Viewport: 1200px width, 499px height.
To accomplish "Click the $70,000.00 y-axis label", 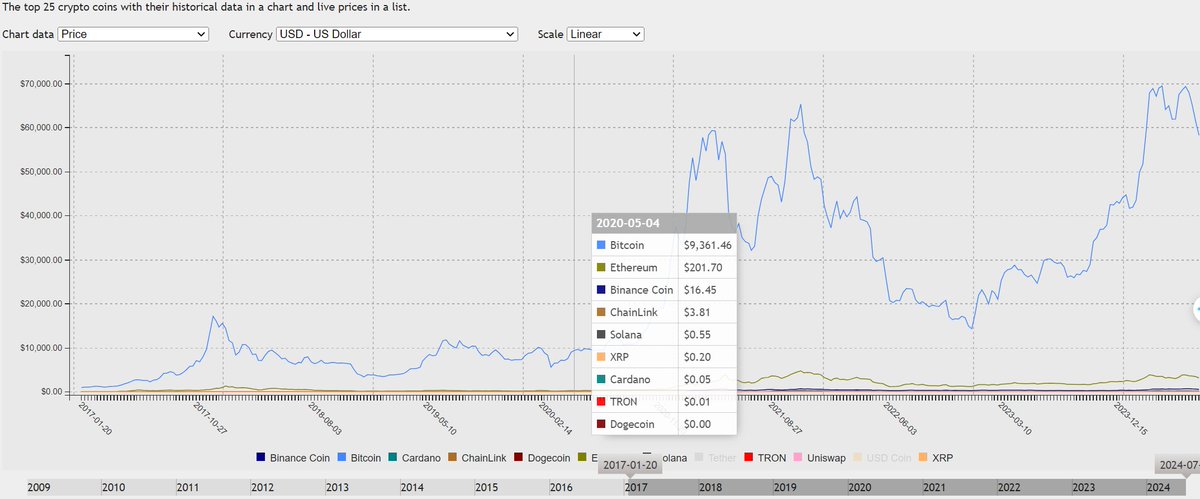I will (43, 84).
